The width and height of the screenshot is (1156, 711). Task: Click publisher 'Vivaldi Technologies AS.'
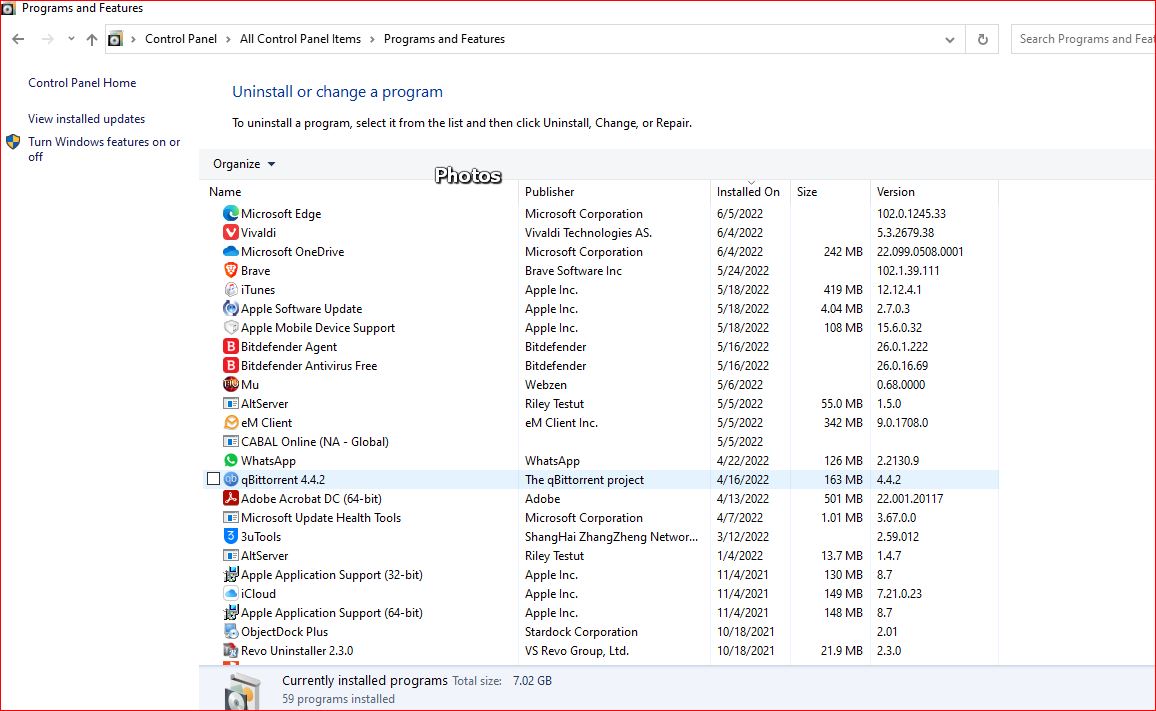pos(588,232)
